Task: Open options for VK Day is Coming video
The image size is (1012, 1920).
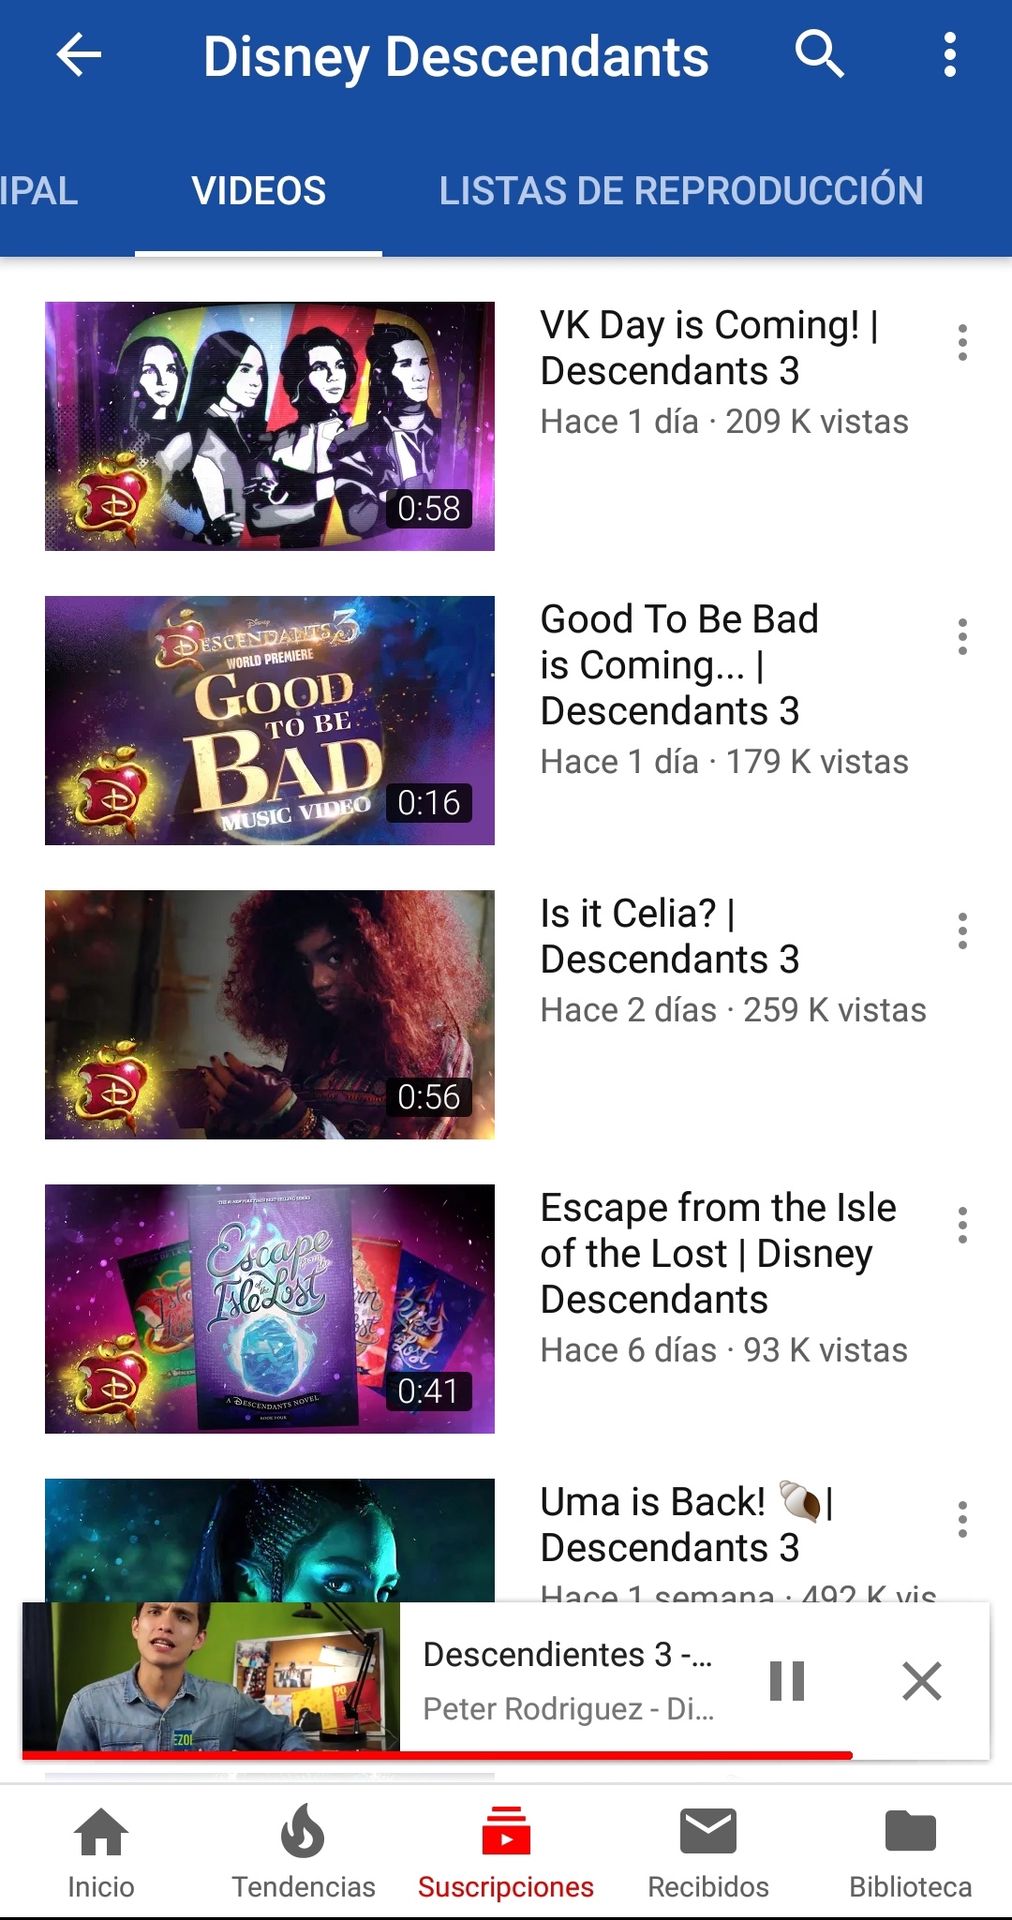Action: pyautogui.click(x=962, y=343)
